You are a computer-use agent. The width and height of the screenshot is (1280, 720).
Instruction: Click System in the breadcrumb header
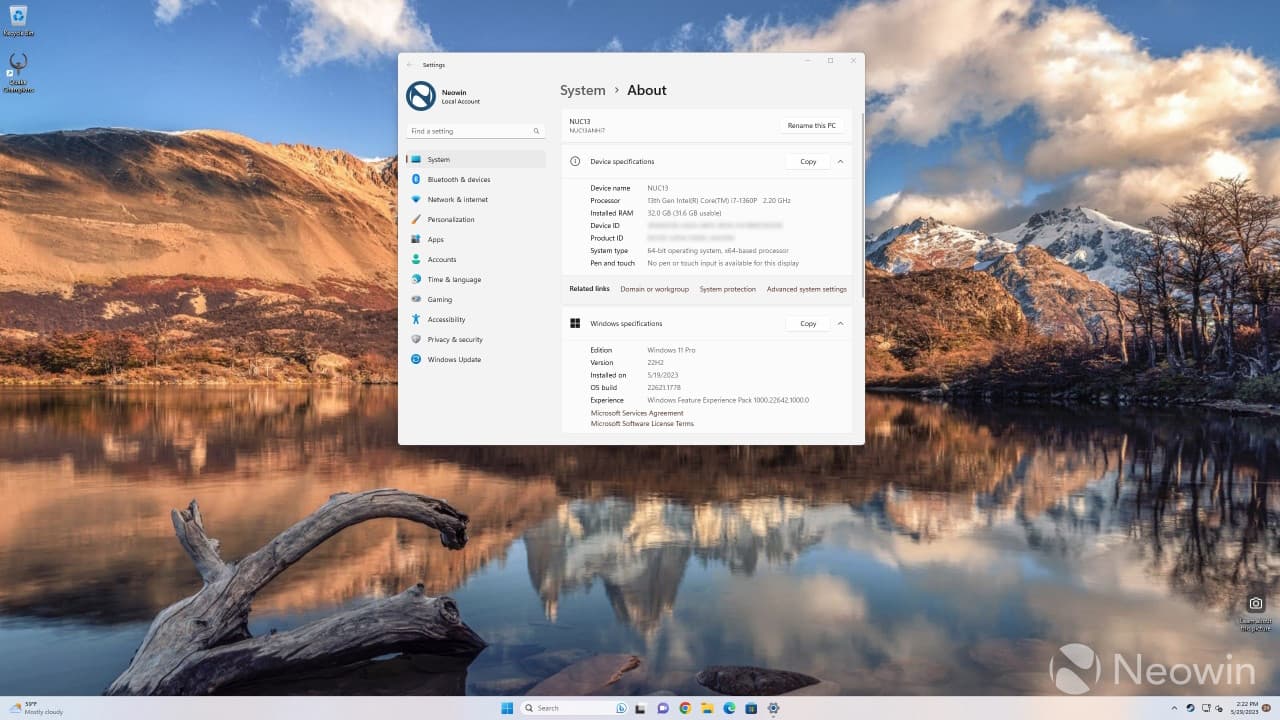tap(582, 90)
